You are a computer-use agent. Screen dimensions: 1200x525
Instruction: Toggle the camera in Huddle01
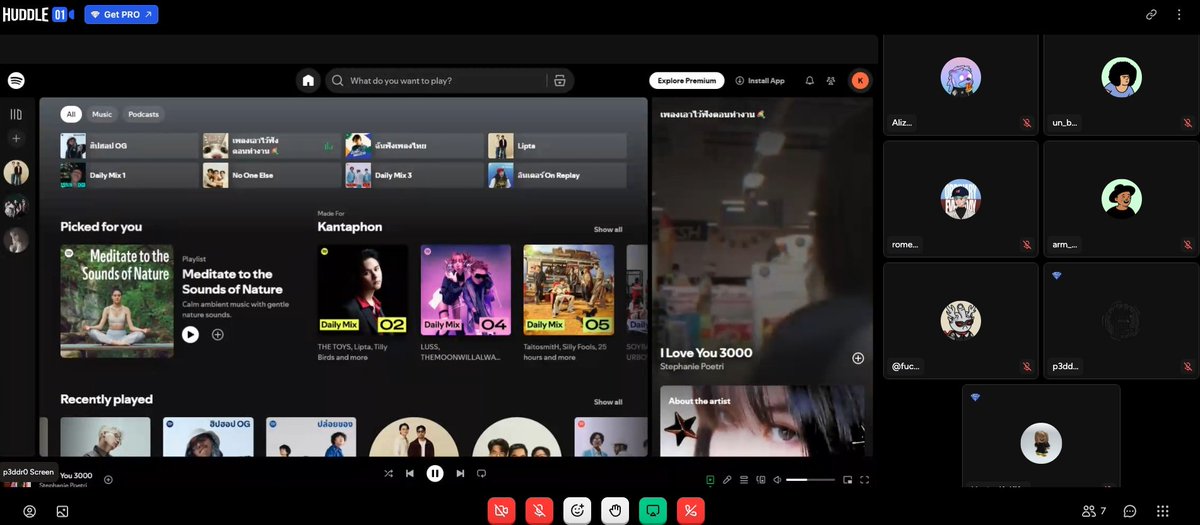click(501, 510)
